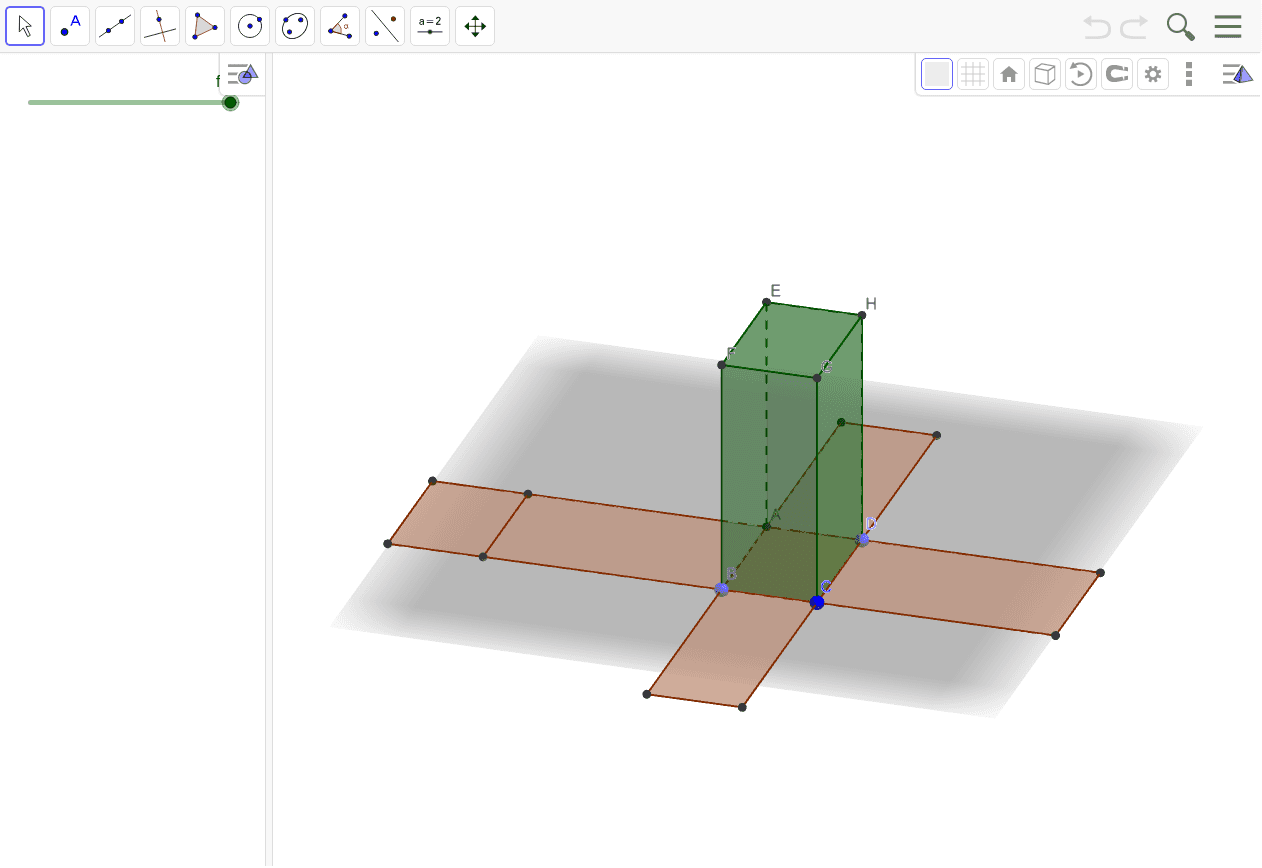Select the Move tool
The height and width of the screenshot is (868, 1262).
tap(25, 25)
